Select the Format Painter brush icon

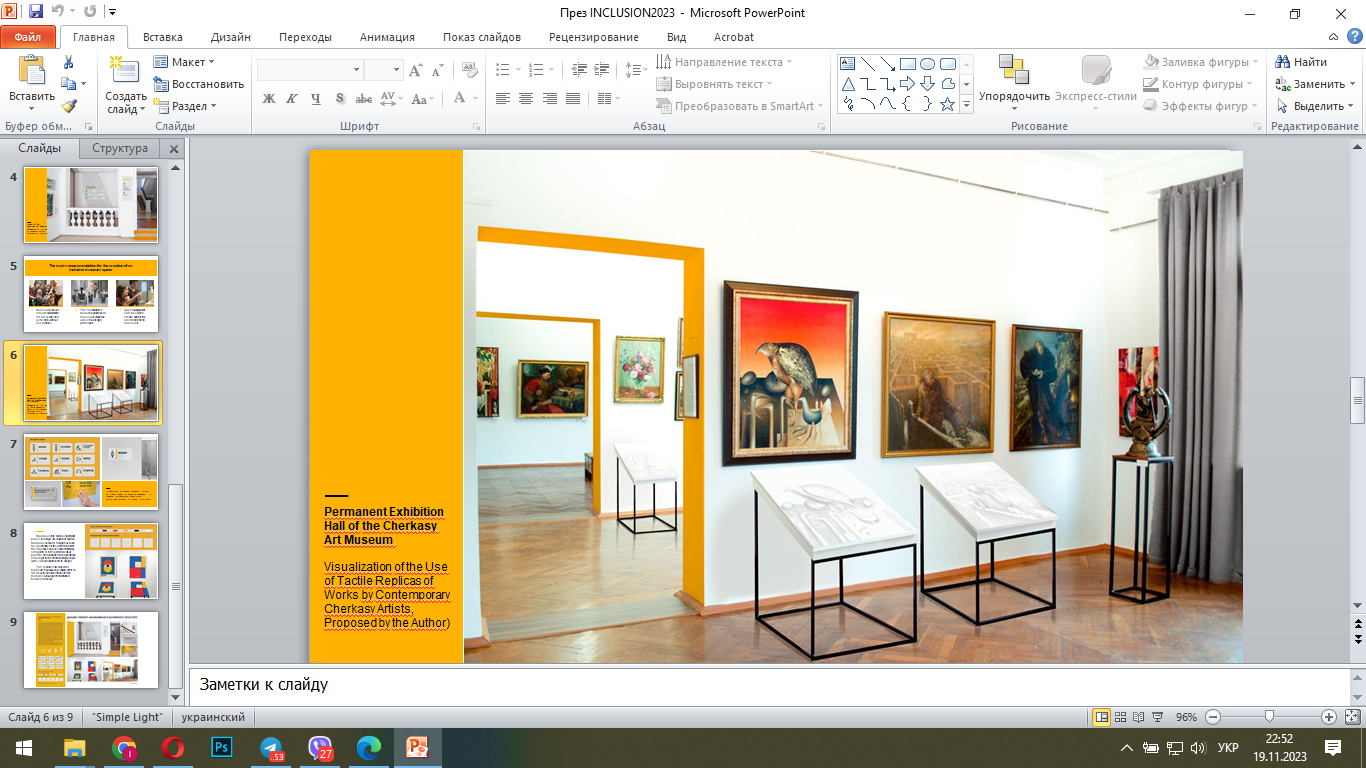69,106
